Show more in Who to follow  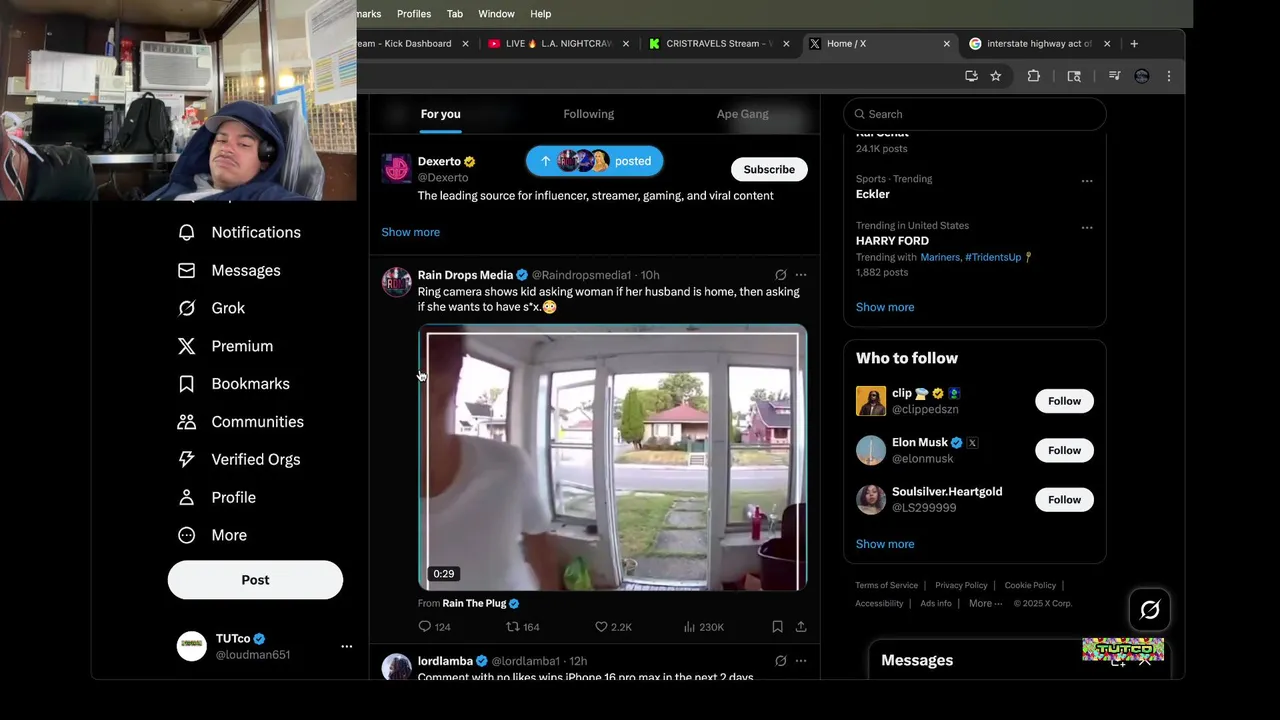885,544
